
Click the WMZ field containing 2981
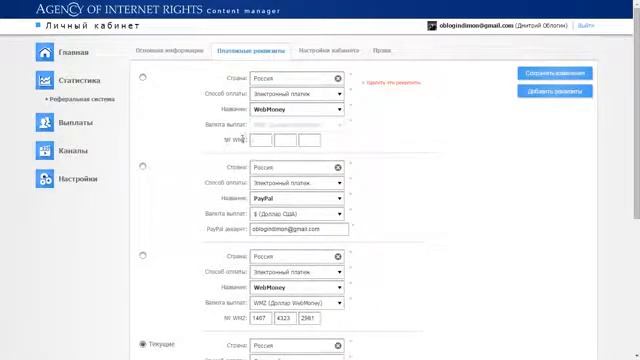coord(309,318)
